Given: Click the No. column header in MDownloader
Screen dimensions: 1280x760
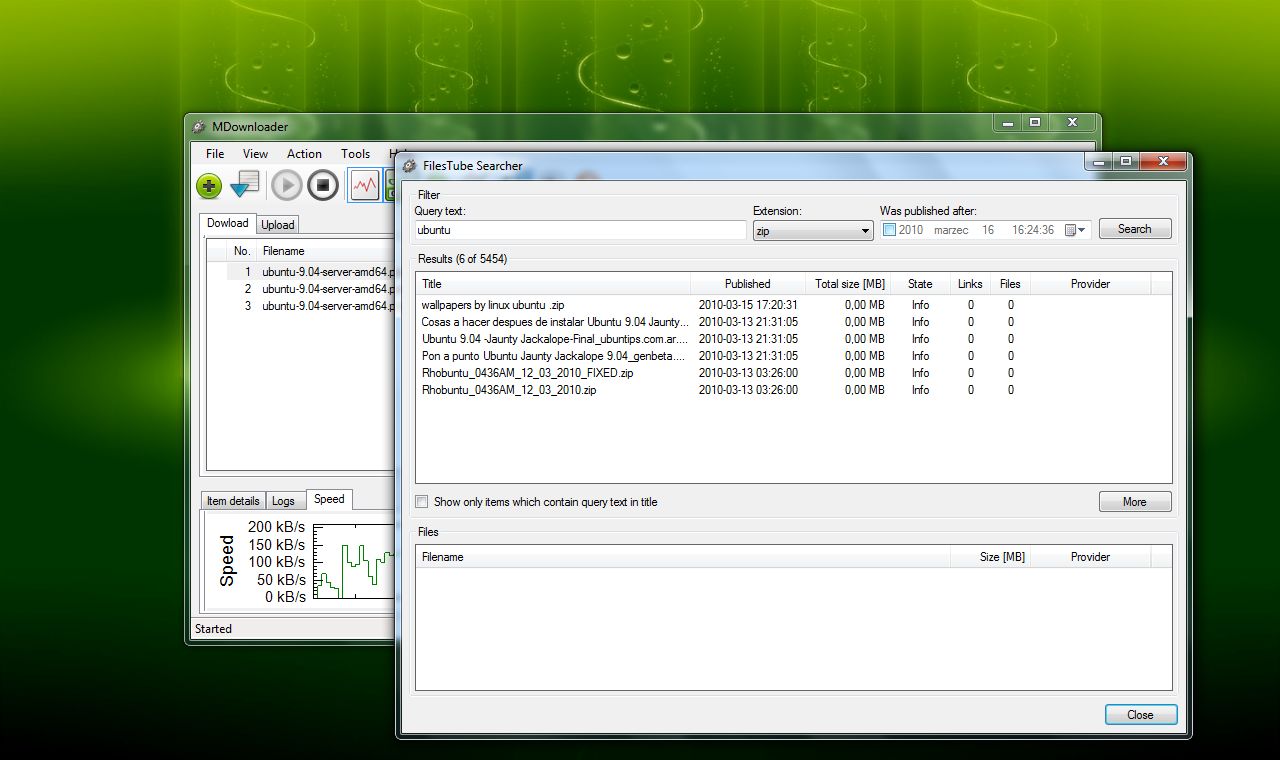Looking at the screenshot, I should point(241,251).
